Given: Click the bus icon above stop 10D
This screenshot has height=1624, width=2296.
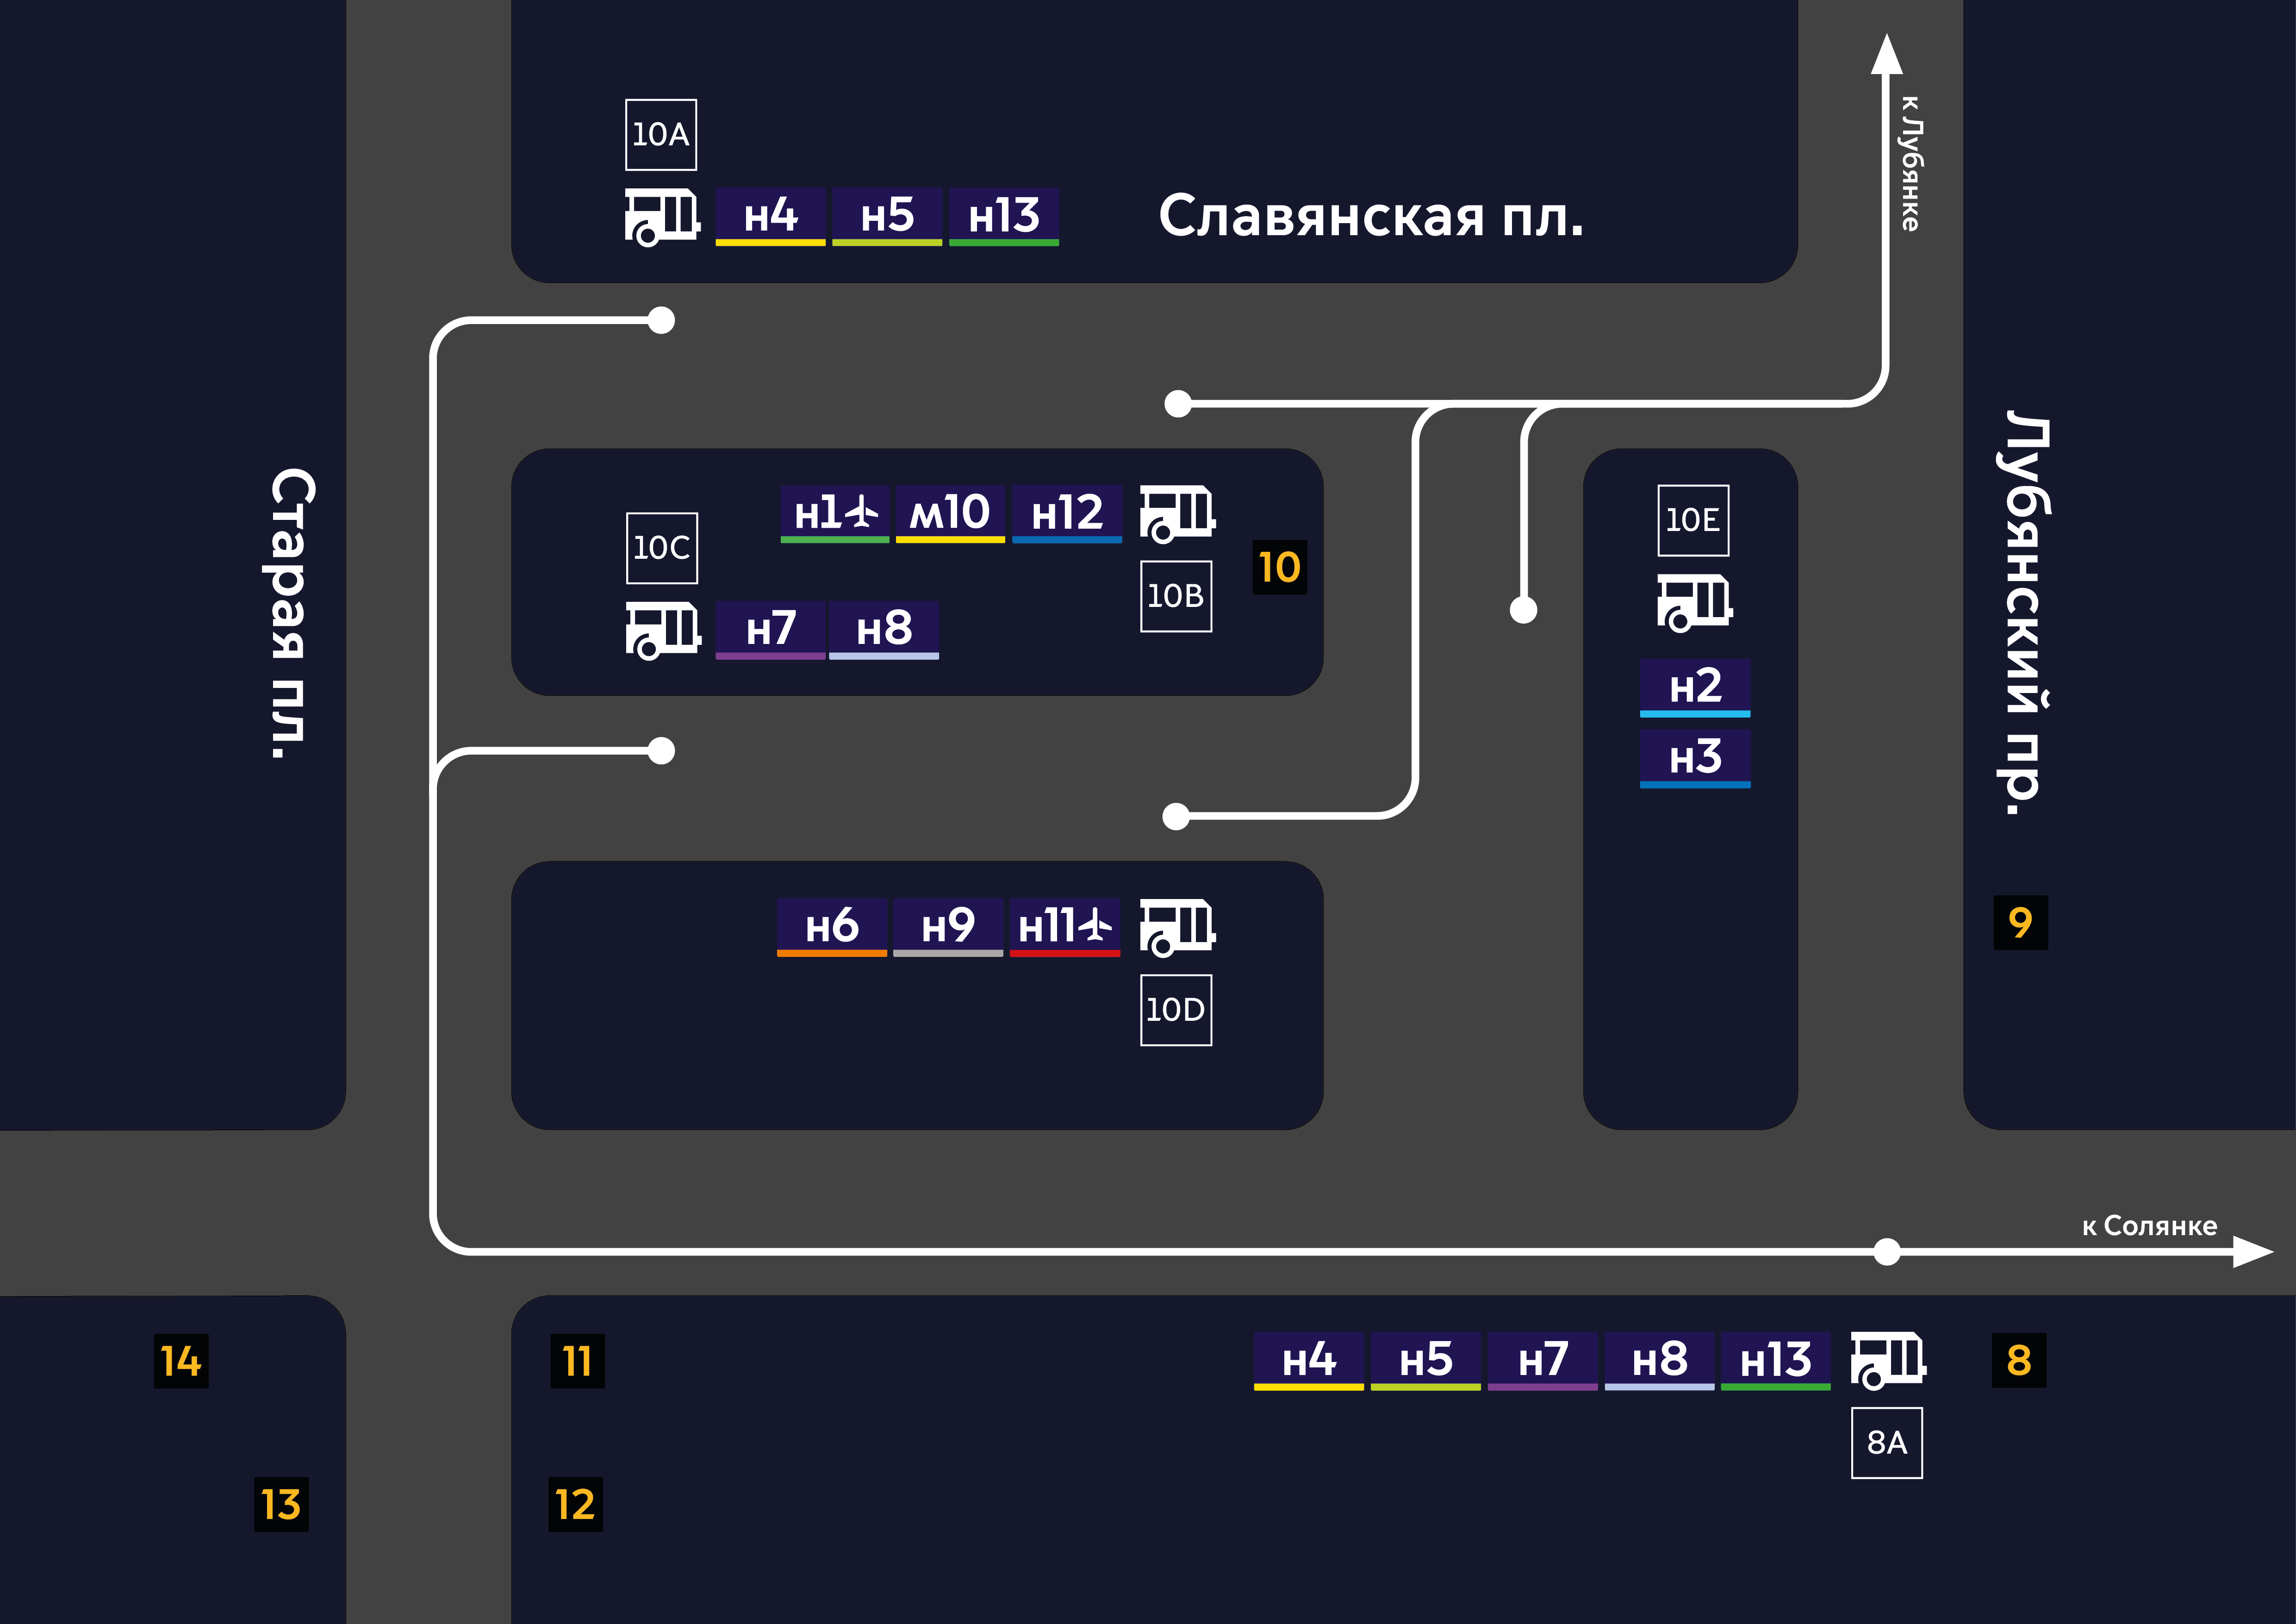Looking at the screenshot, I should pyautogui.click(x=1177, y=927).
